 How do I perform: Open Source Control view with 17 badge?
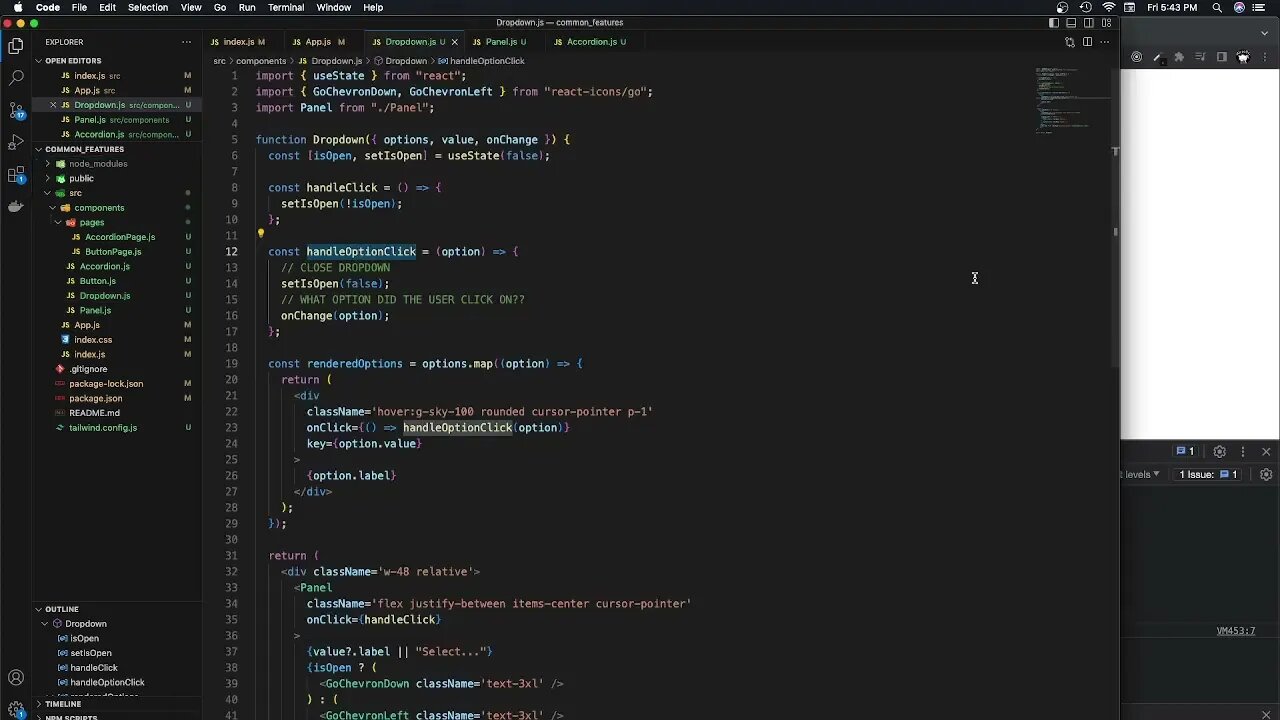point(16,110)
